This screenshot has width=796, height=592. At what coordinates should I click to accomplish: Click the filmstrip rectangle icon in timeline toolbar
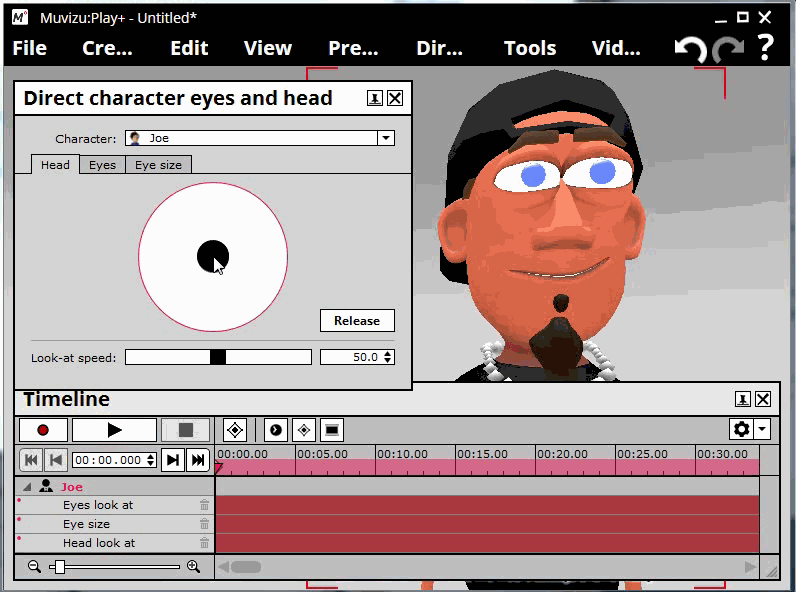tap(332, 431)
